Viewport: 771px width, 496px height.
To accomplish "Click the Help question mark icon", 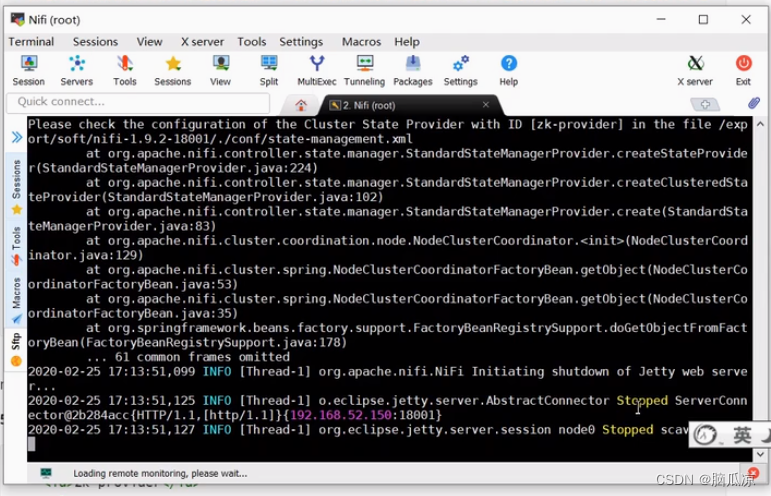I will 508,71.
